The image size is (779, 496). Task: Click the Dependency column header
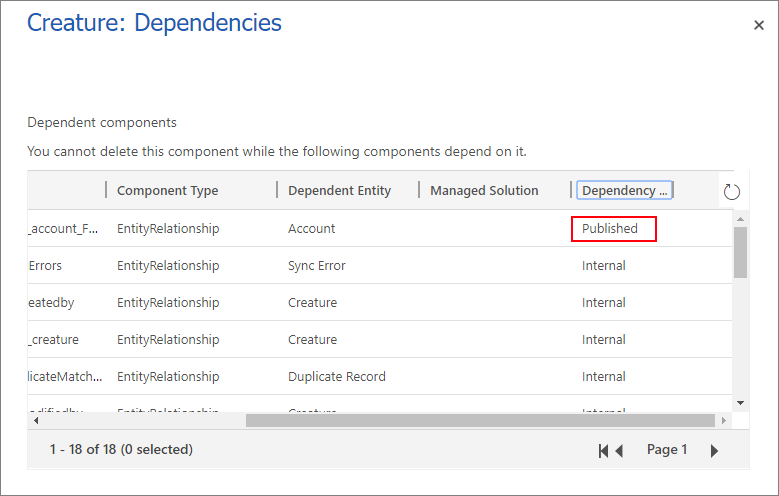click(x=625, y=190)
